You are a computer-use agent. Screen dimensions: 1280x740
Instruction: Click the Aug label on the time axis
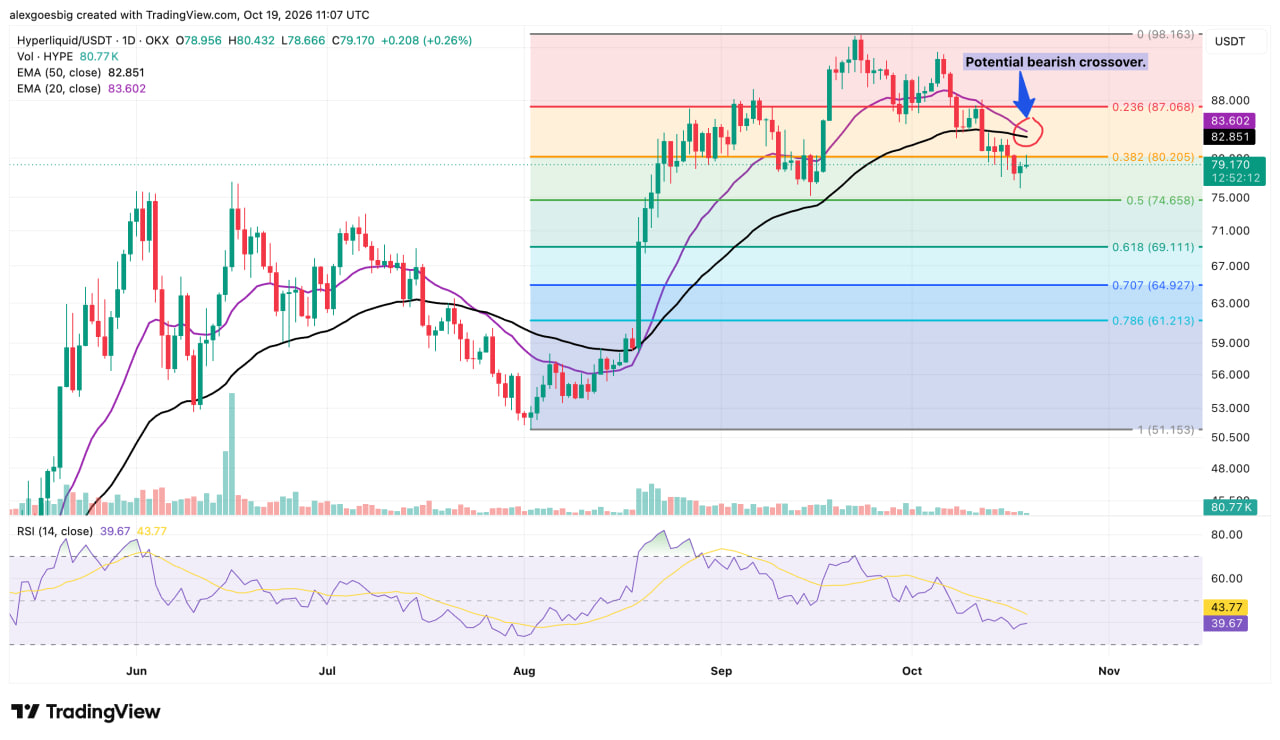525,671
